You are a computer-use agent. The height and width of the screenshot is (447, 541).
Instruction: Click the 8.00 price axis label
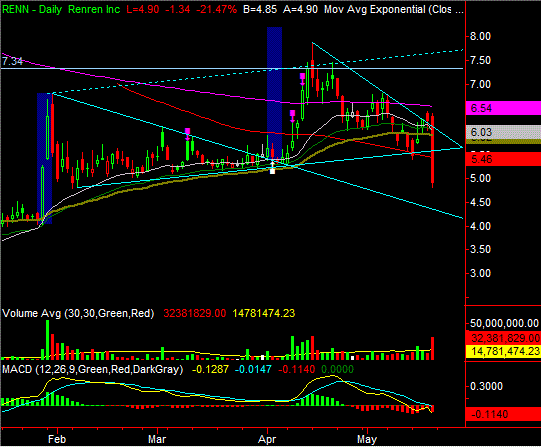(x=480, y=36)
